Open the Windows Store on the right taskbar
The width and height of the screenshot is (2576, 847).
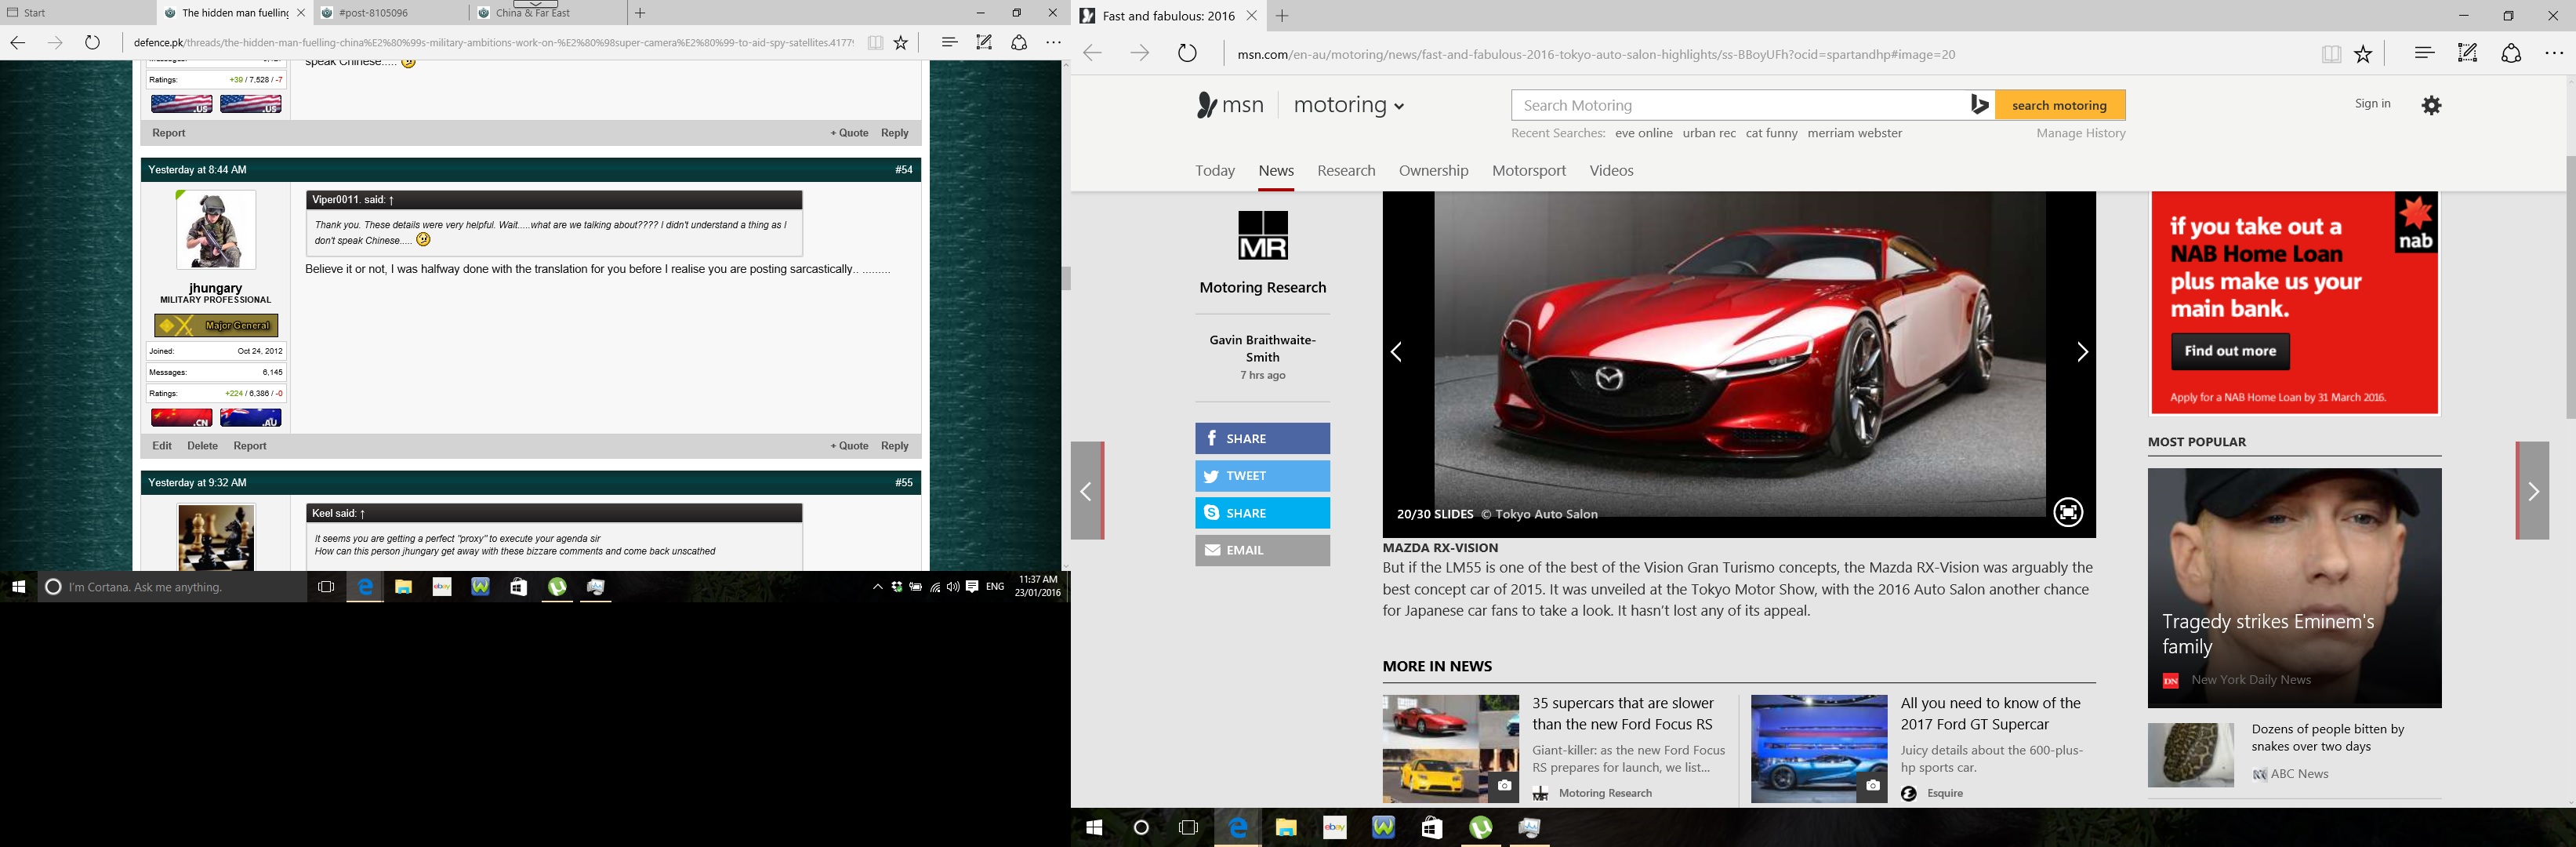click(x=1432, y=828)
